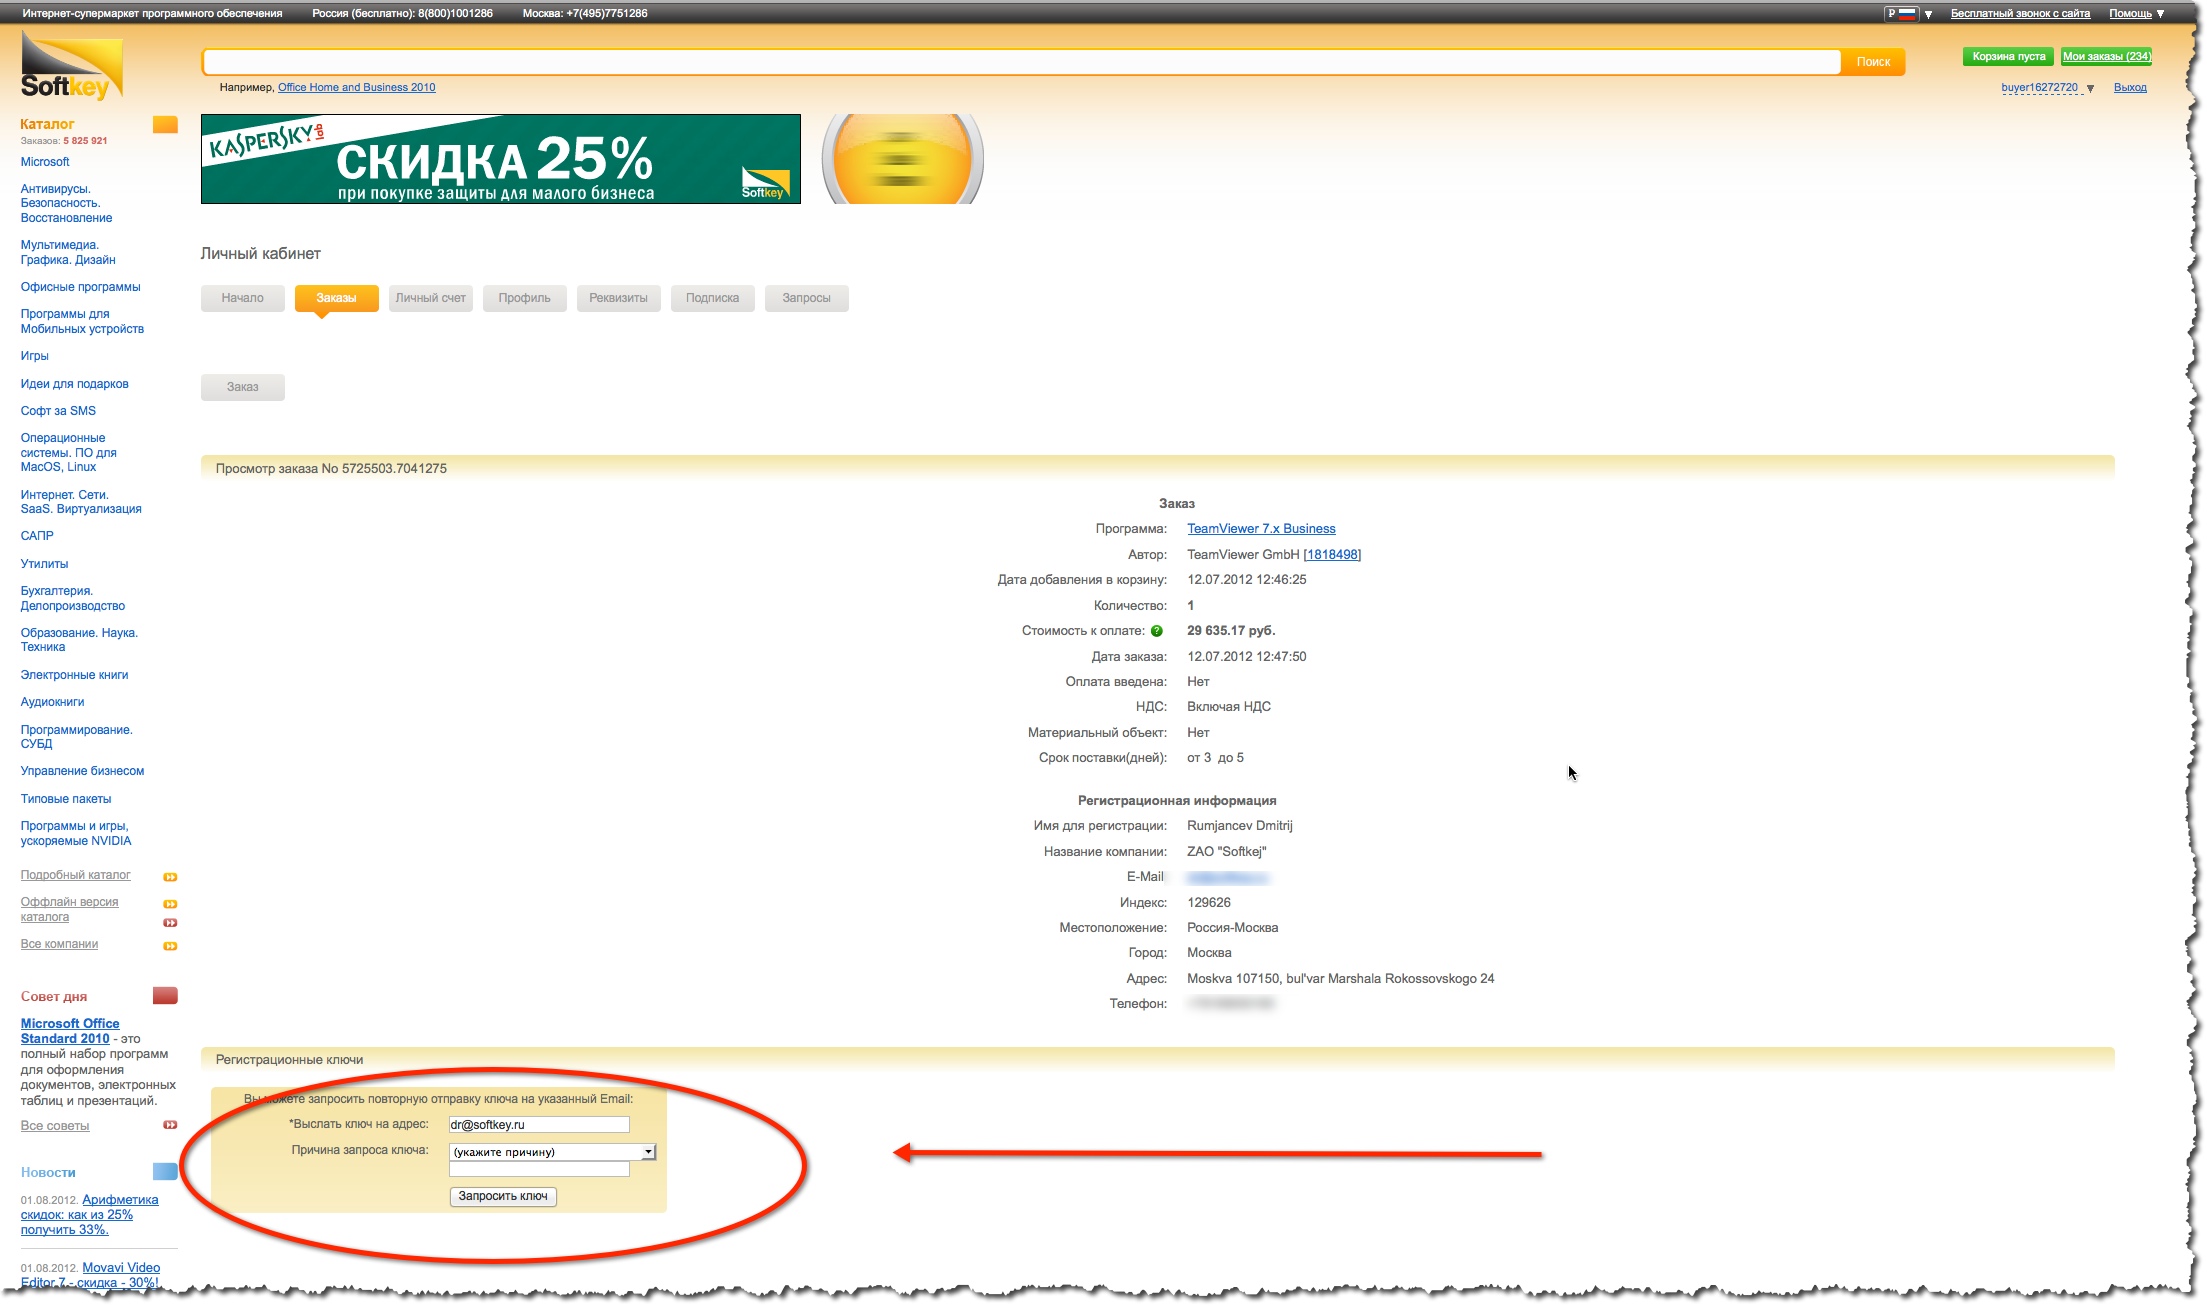The height and width of the screenshot is (1306, 2207).
Task: Open the Microsoft catalog category
Action: pos(45,162)
